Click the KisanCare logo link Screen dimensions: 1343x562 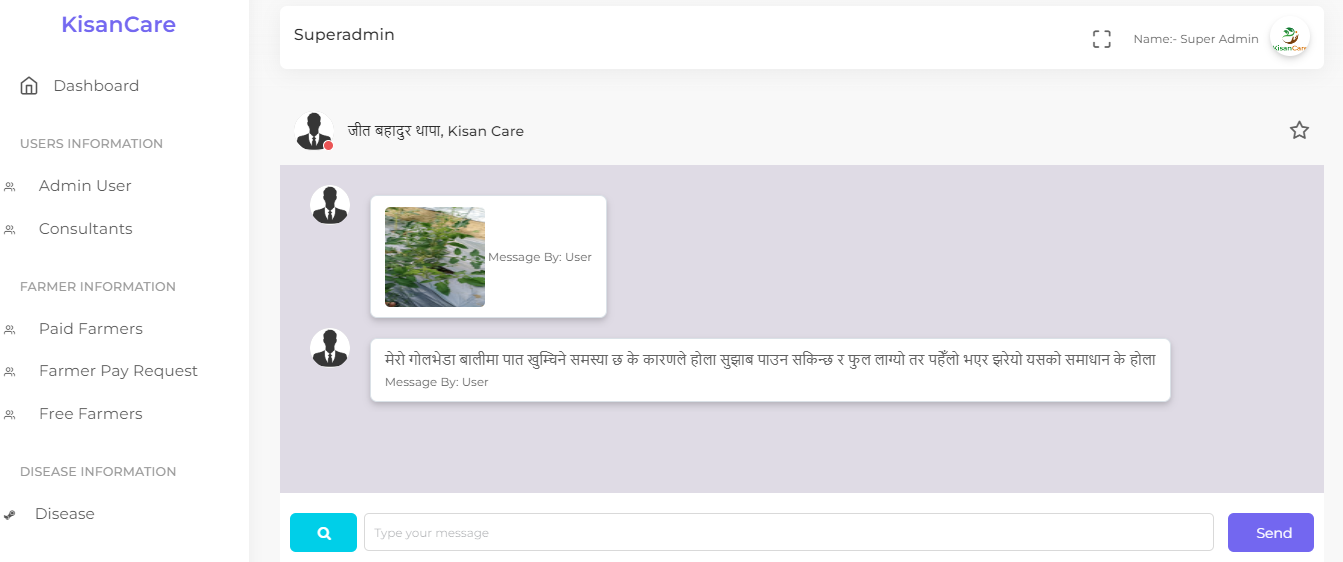click(x=118, y=24)
